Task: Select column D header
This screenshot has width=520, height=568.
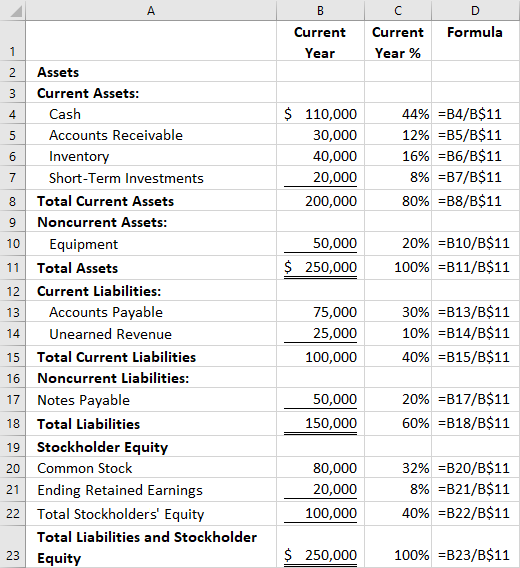Action: coord(475,10)
